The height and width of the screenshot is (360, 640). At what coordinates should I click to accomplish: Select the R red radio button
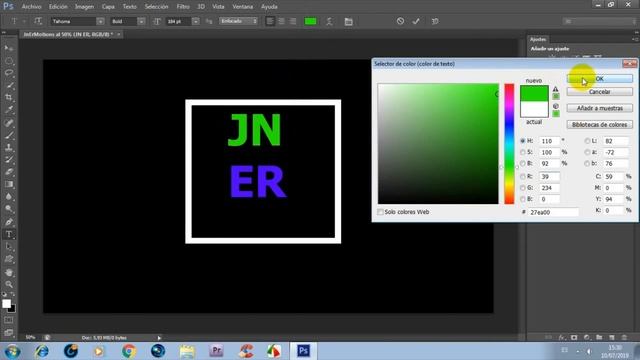coord(523,177)
